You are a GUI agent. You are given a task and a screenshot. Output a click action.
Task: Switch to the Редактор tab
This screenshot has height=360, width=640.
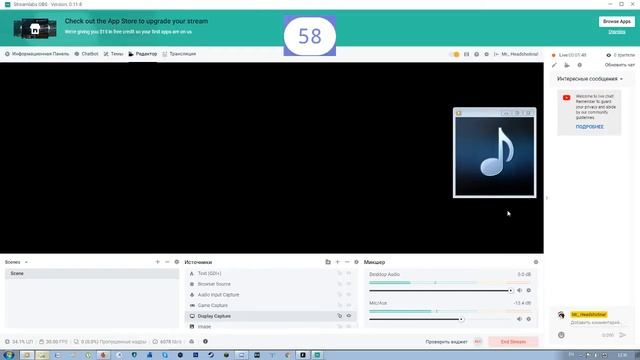pos(143,54)
